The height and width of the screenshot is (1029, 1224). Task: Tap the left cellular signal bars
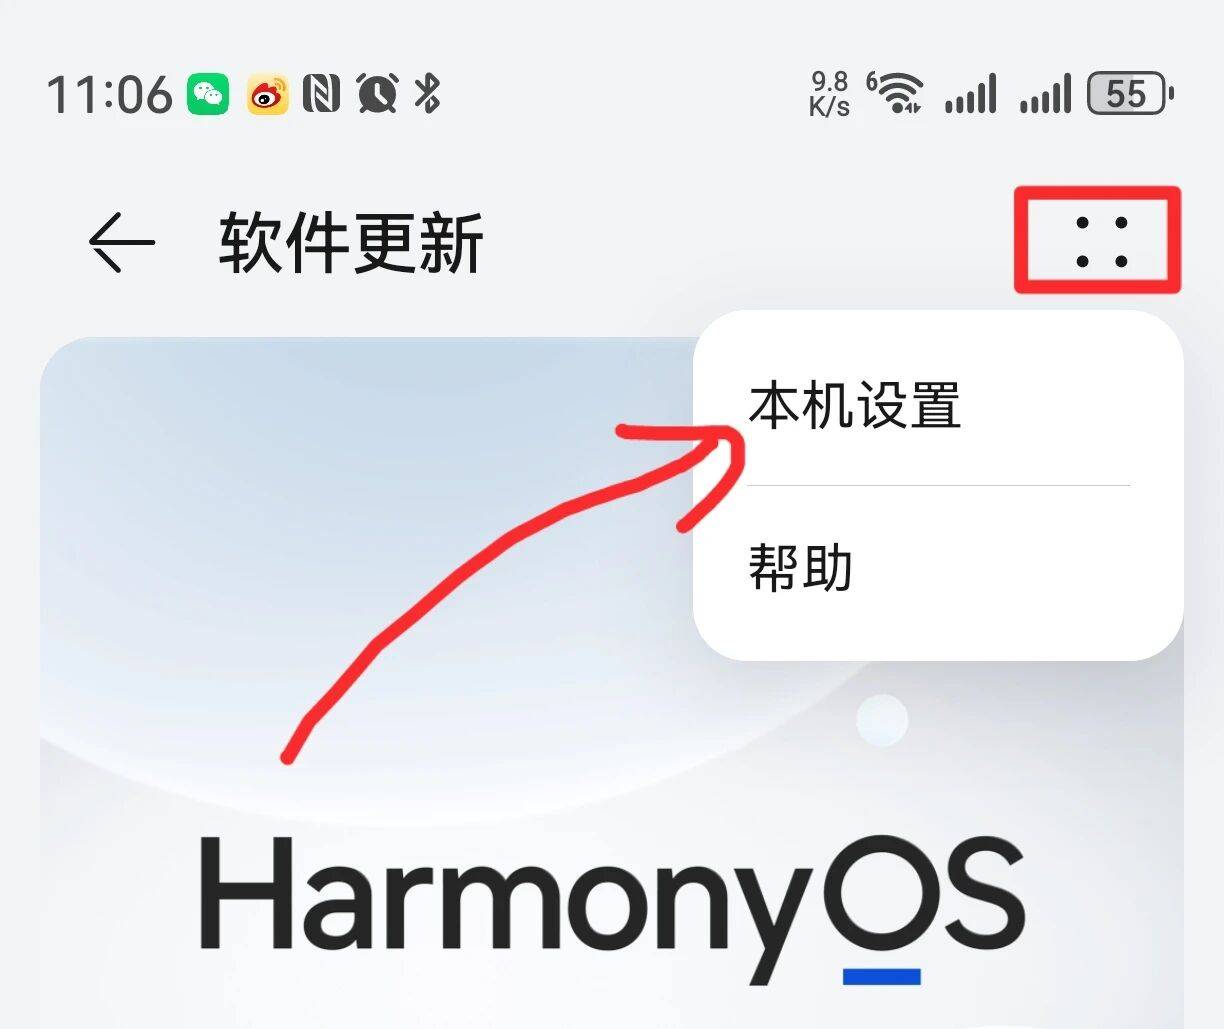(x=970, y=93)
